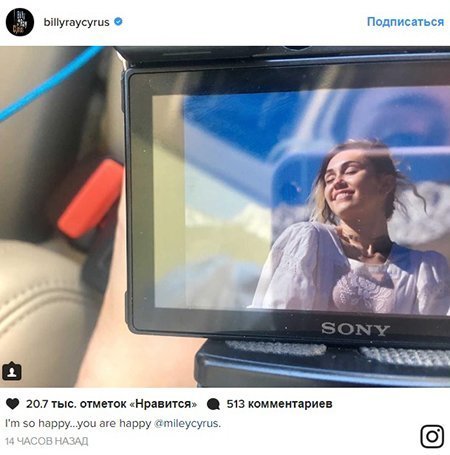Show tagged people icon on photo
450x455 pixels.
pos(12,371)
